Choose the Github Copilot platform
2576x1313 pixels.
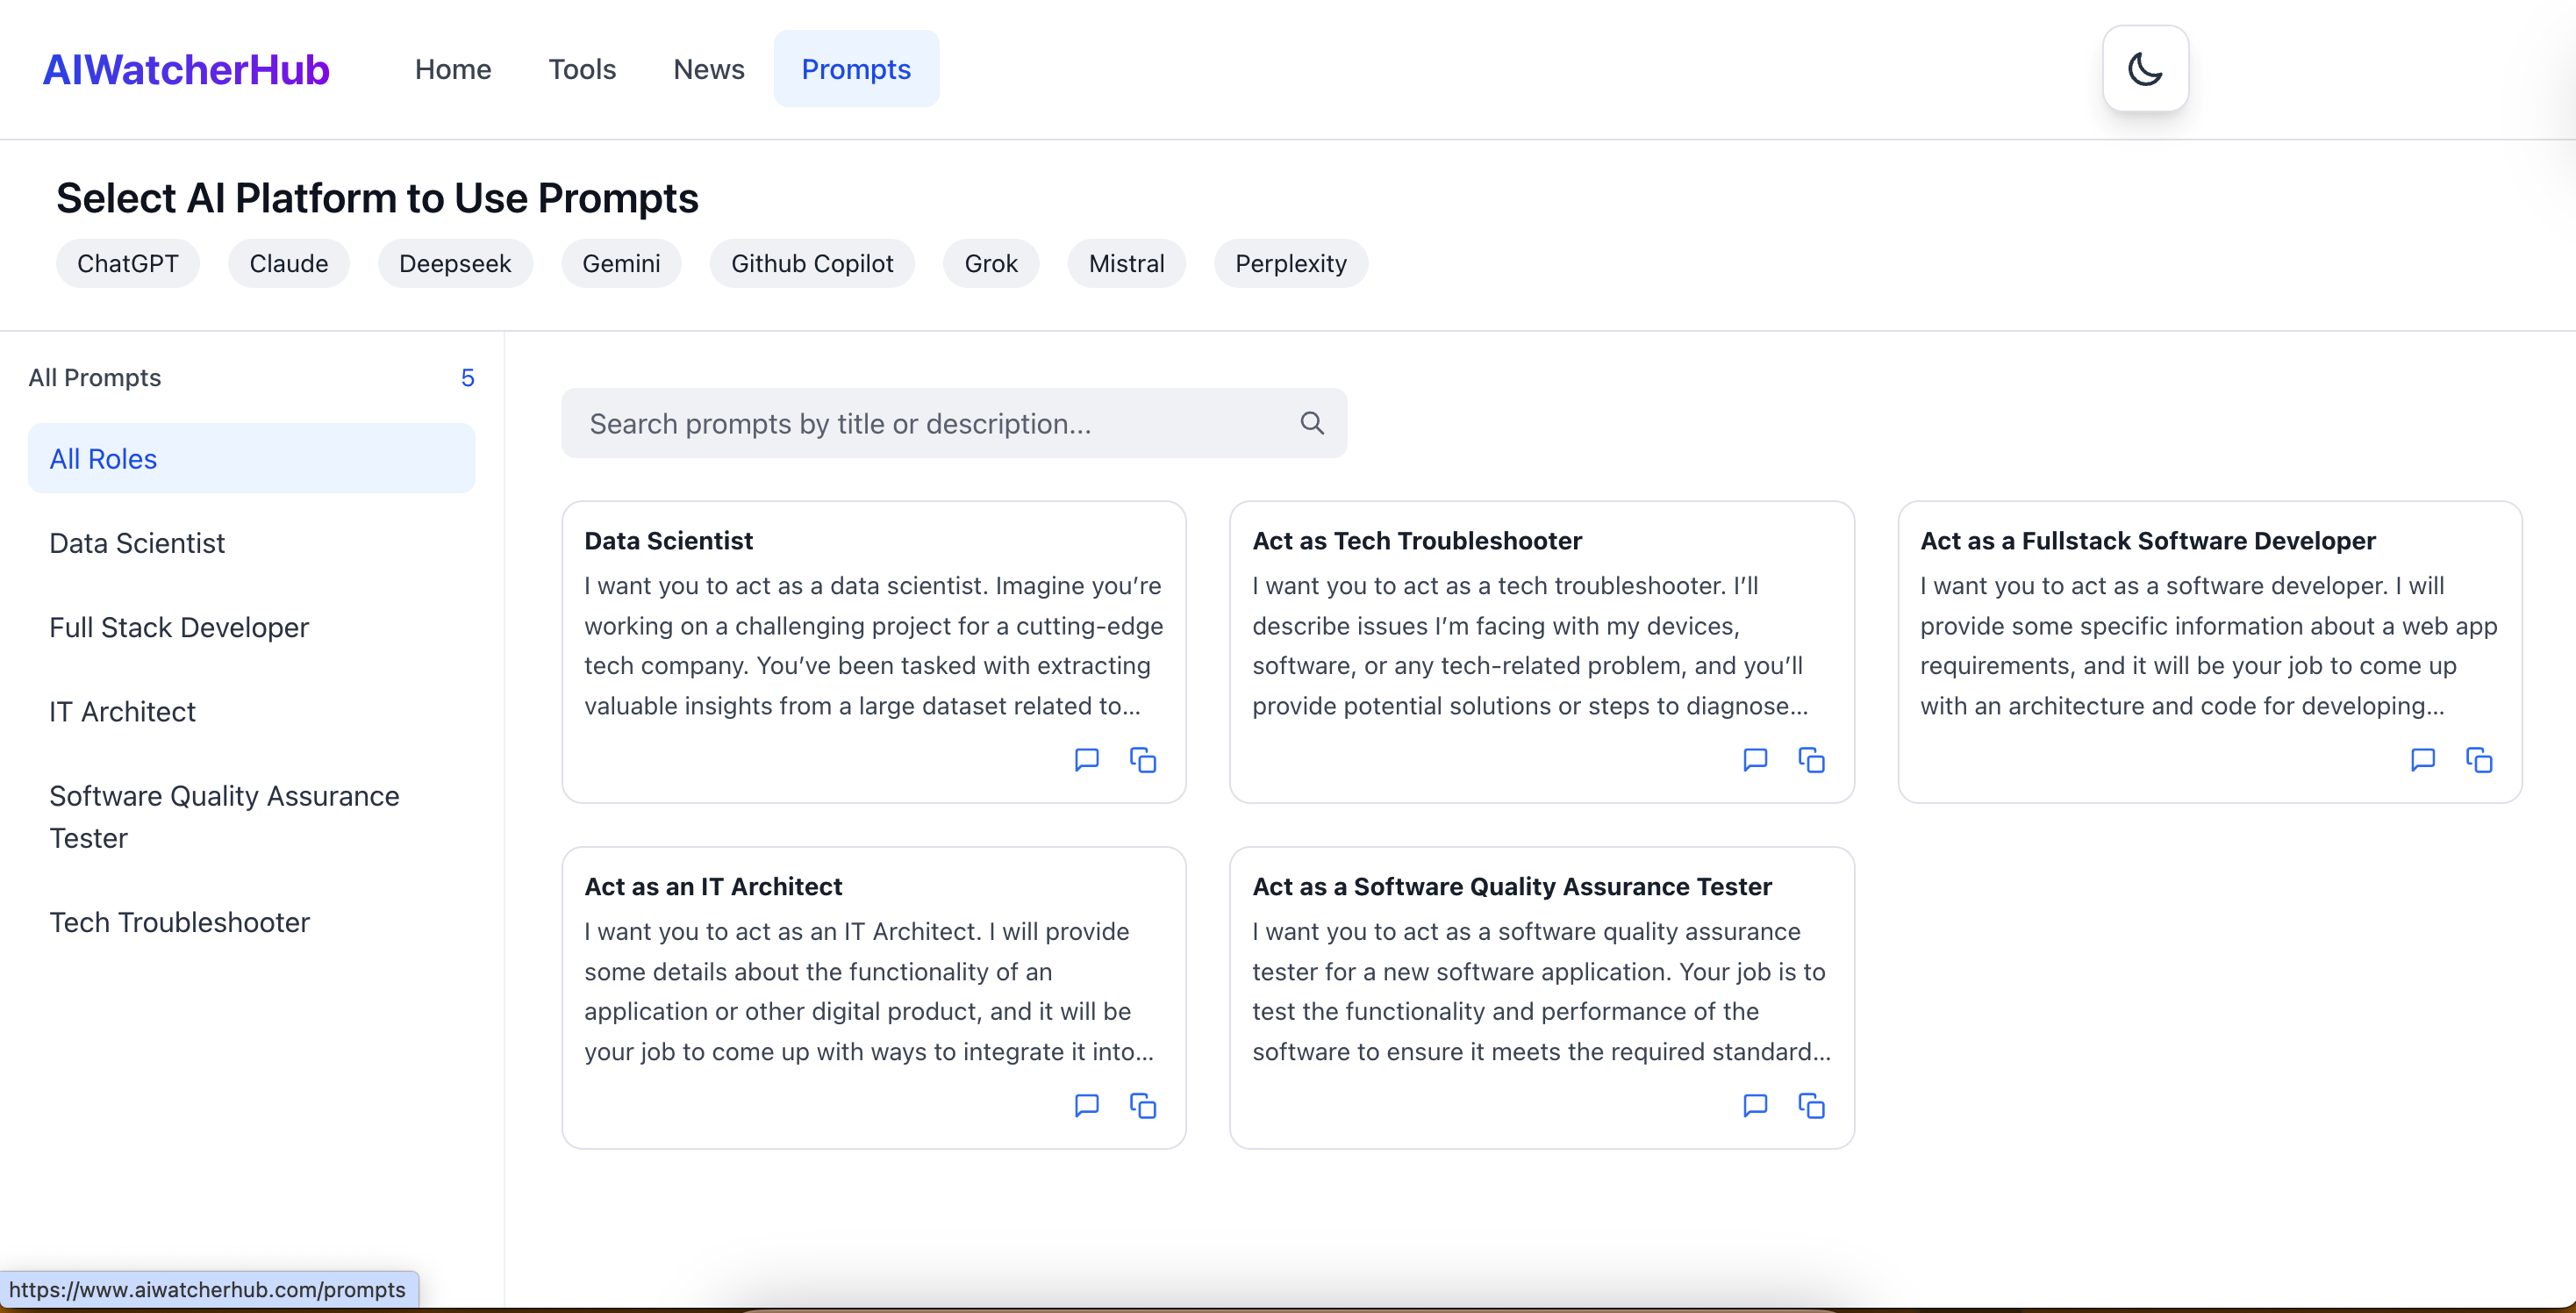(x=811, y=263)
